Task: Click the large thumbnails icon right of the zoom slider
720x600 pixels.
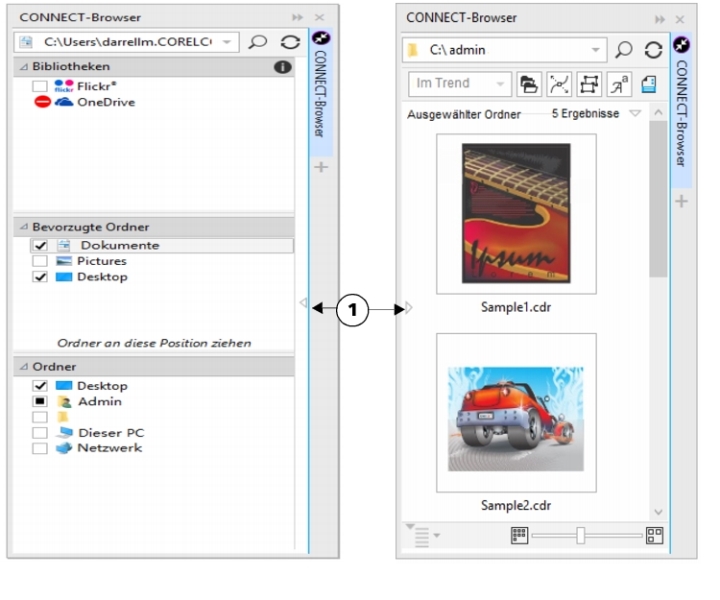Action: pos(655,537)
